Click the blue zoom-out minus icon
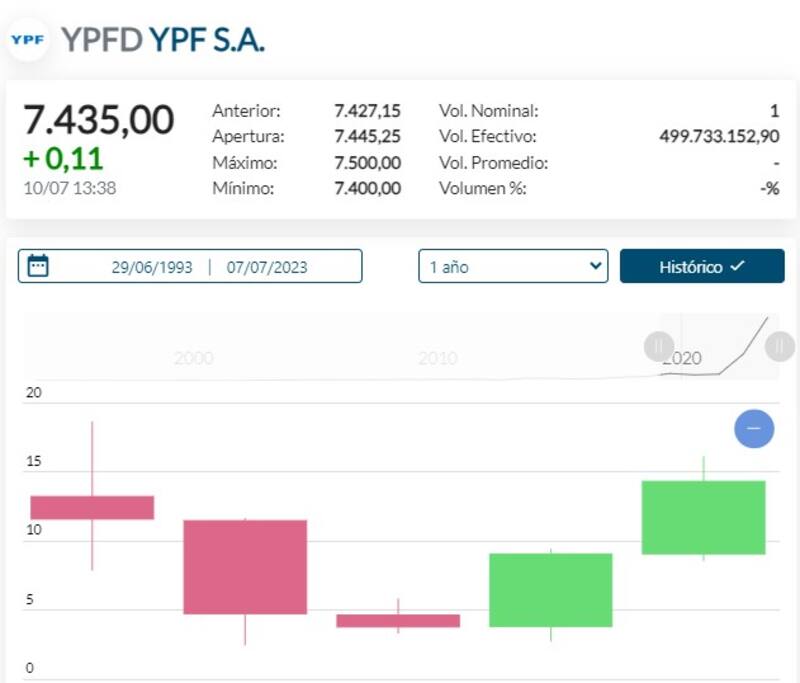Viewport: 800px width, 683px height. click(x=755, y=428)
